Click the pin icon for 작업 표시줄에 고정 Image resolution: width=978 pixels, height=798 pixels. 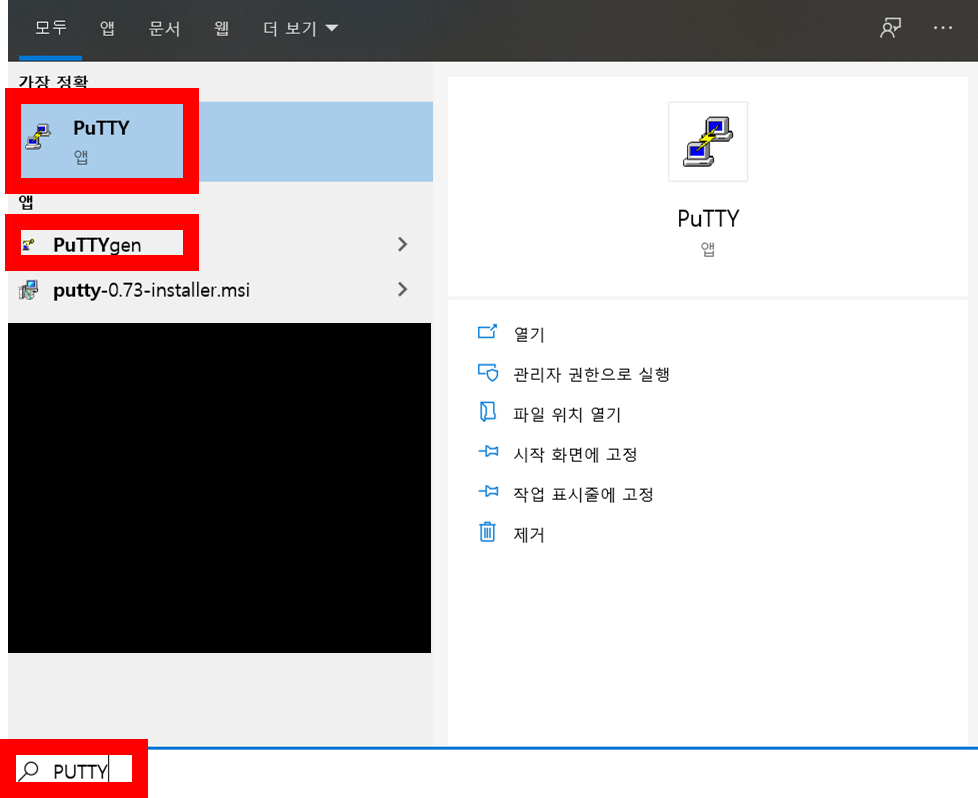(x=488, y=492)
